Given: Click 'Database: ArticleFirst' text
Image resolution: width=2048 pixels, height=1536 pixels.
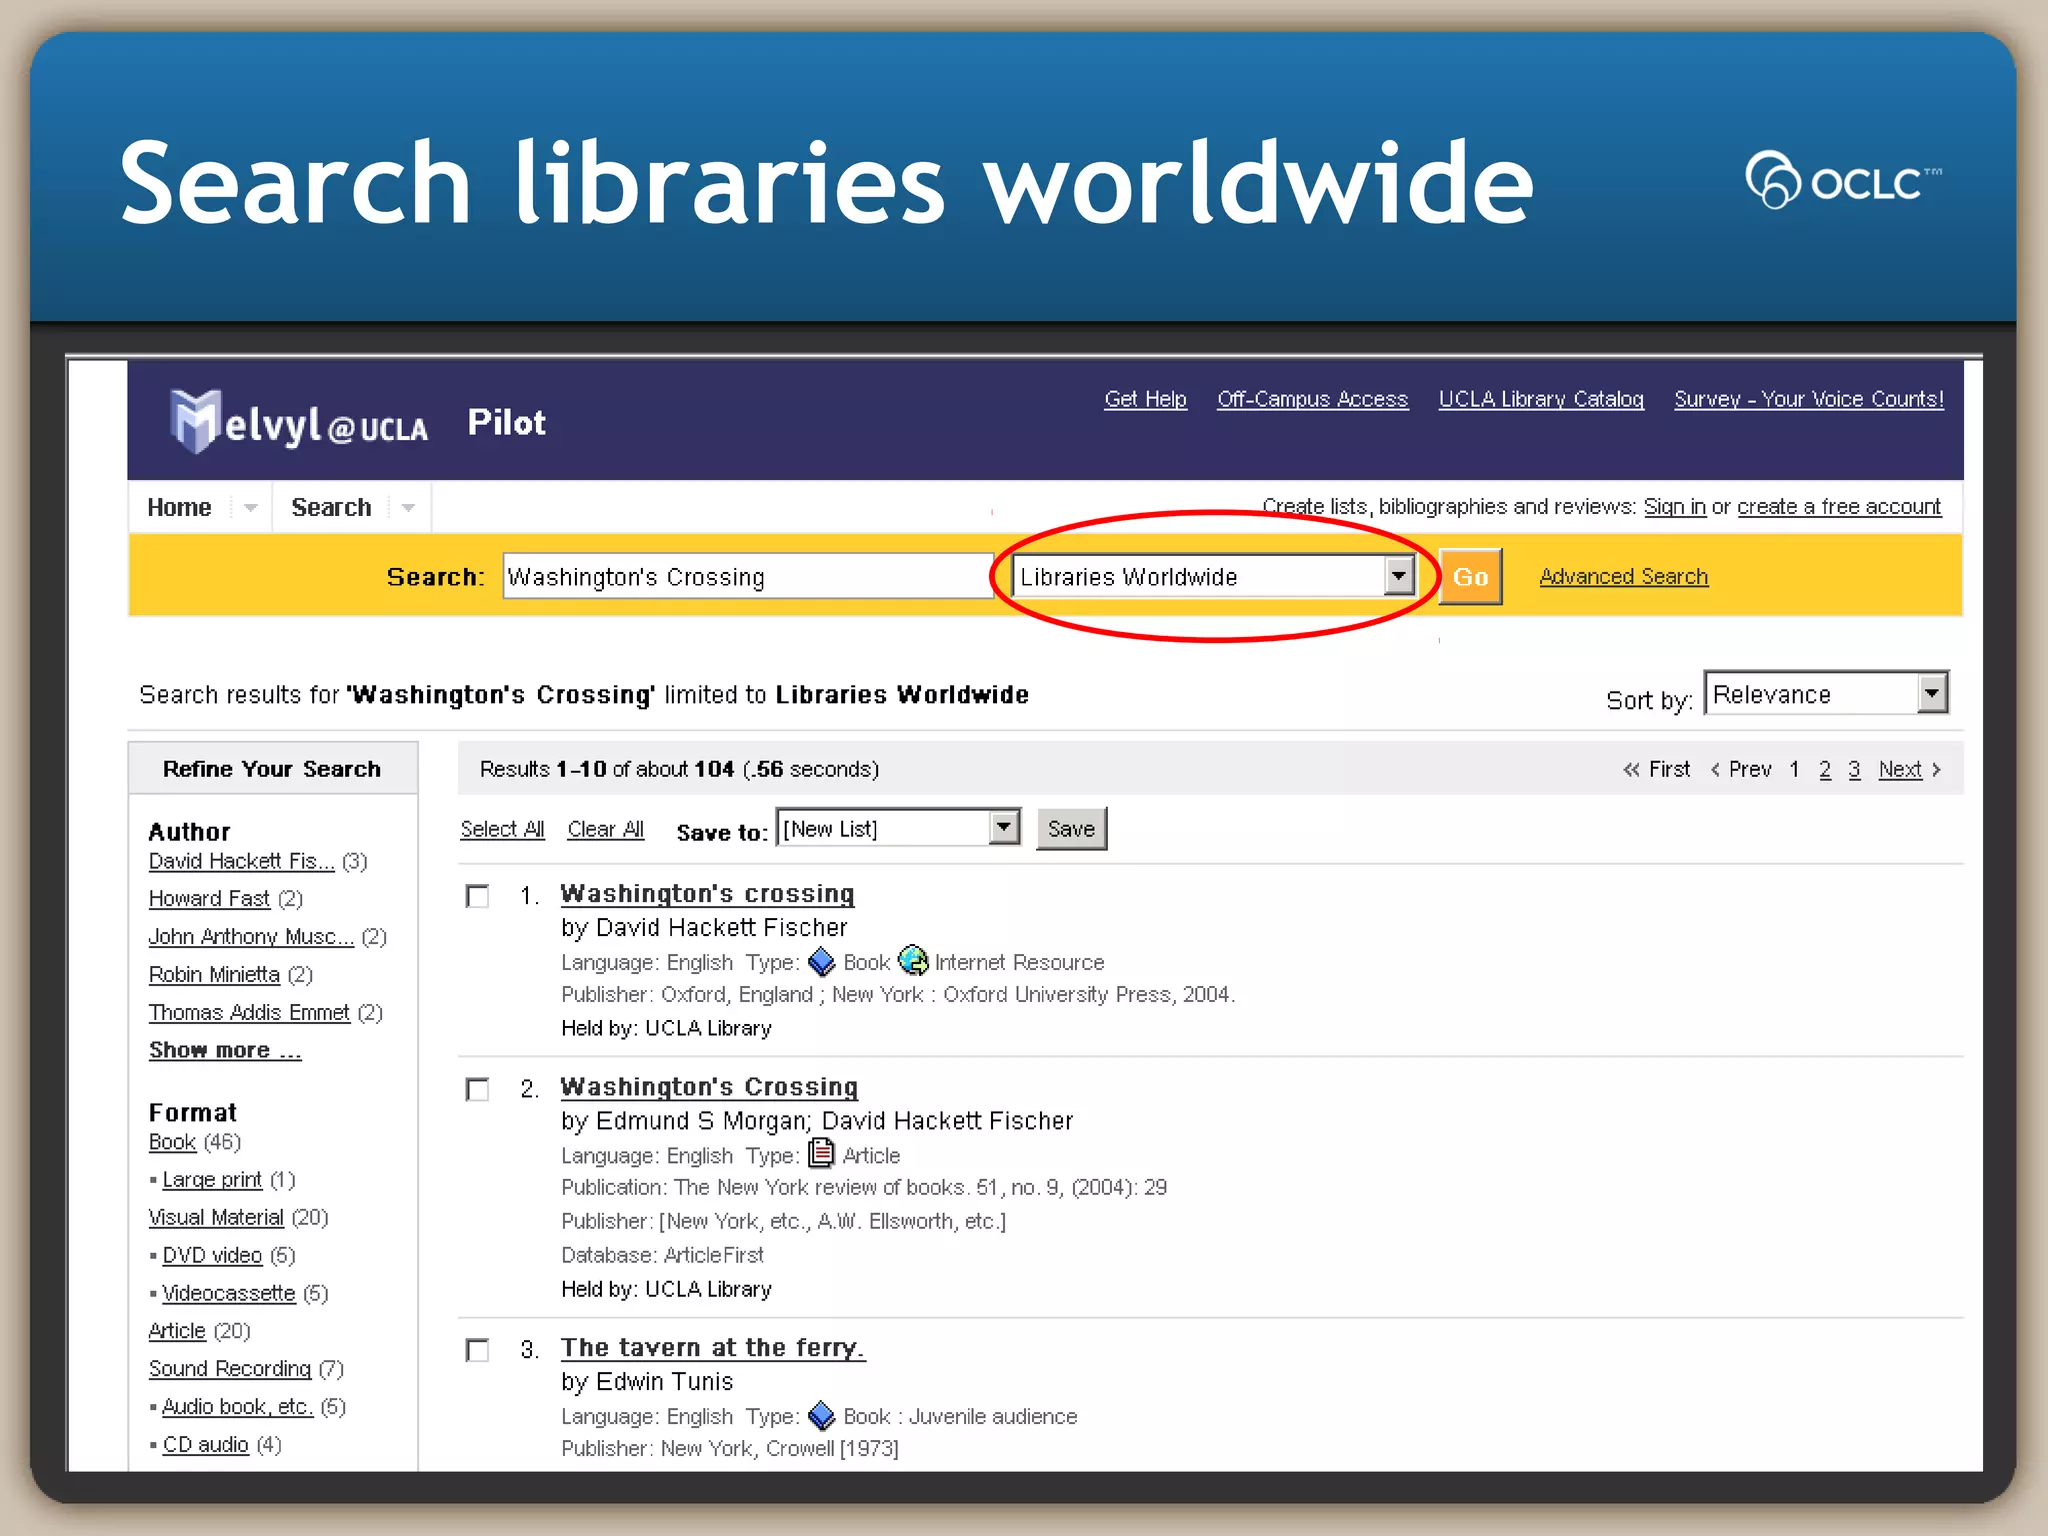Looking at the screenshot, I should click(x=662, y=1254).
